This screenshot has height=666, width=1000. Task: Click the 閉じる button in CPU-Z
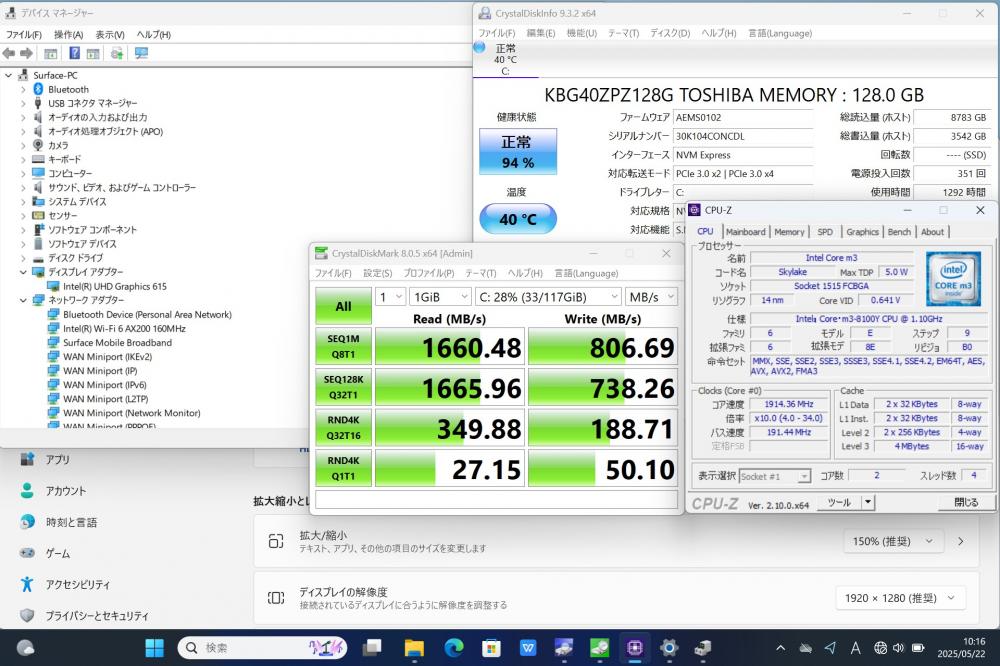(966, 503)
